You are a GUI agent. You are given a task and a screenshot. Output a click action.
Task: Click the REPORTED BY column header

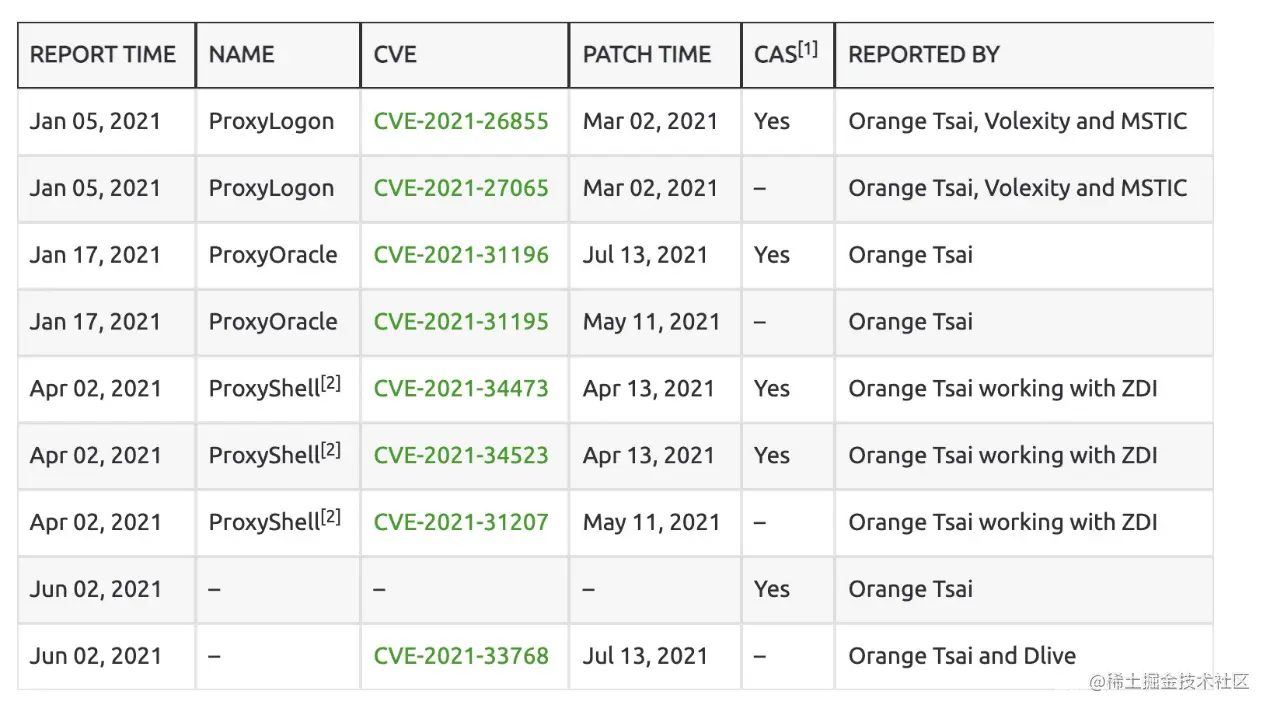click(x=923, y=55)
